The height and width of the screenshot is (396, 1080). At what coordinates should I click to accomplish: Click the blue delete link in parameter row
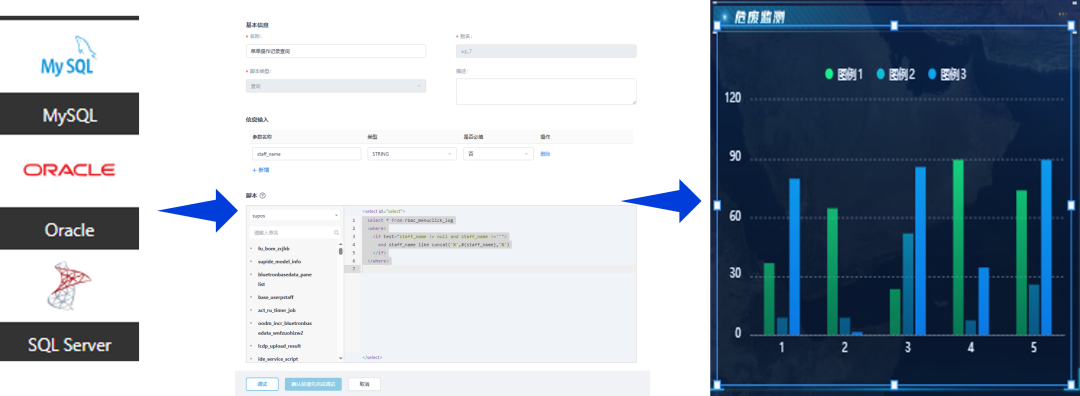545,154
